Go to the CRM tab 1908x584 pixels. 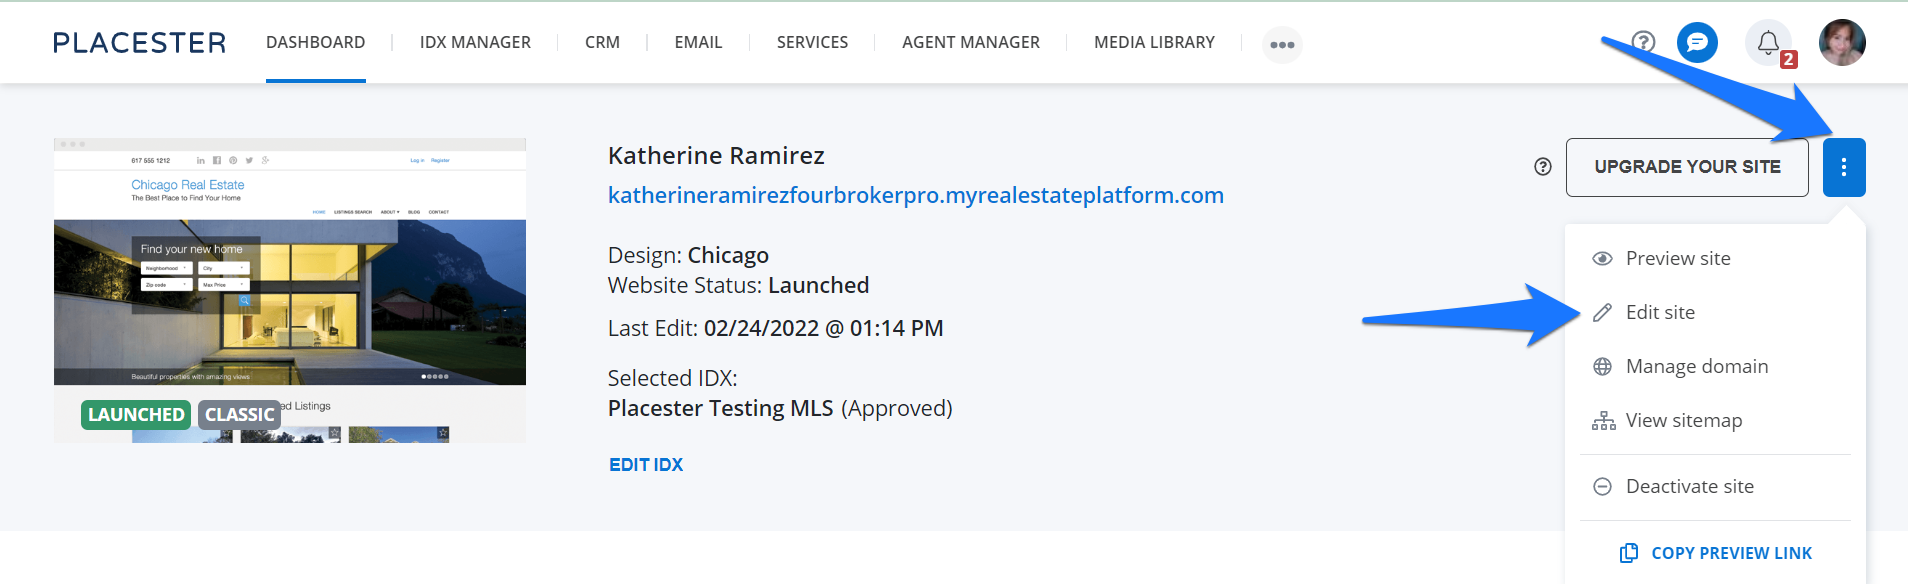pyautogui.click(x=602, y=42)
